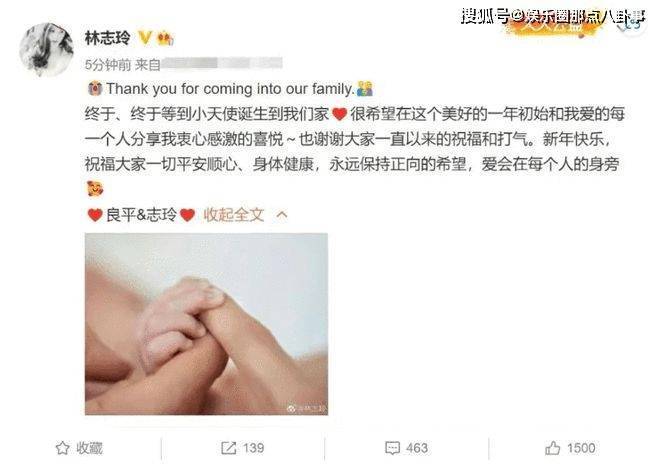
Task: Open the repost count 139
Action: [253, 448]
